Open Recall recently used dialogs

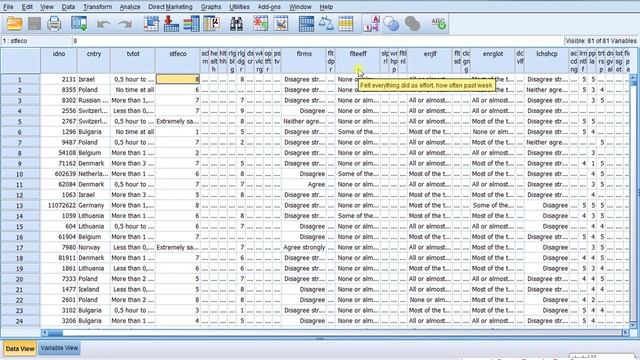pos(79,23)
